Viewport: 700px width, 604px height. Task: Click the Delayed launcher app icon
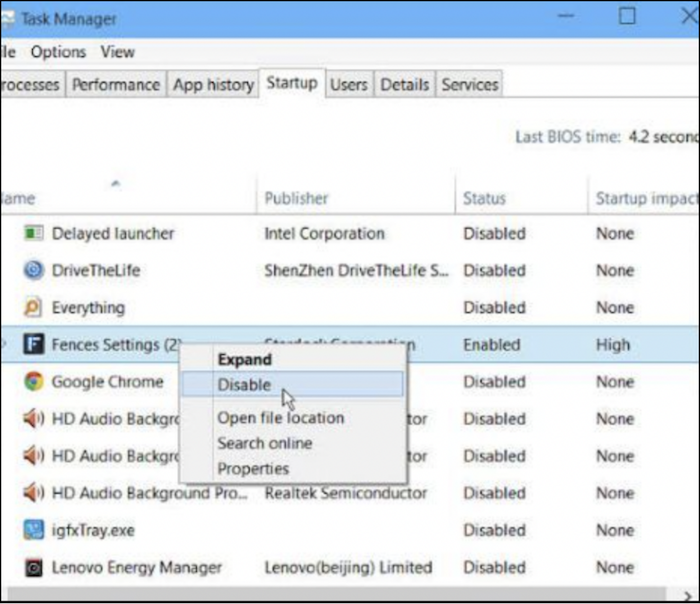click(x=33, y=233)
